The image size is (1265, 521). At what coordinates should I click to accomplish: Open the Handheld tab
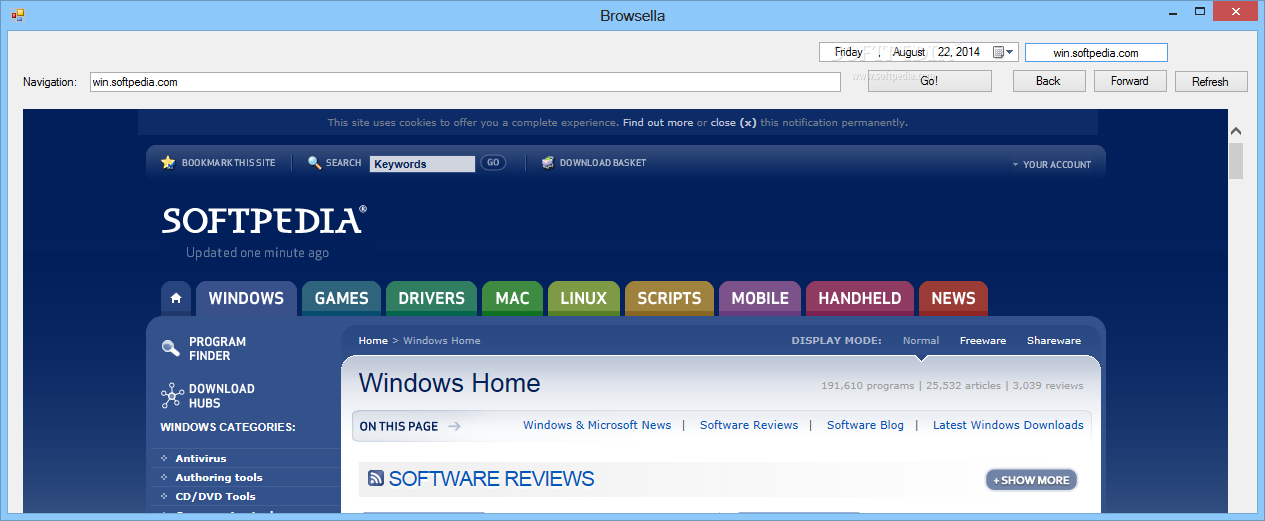860,298
